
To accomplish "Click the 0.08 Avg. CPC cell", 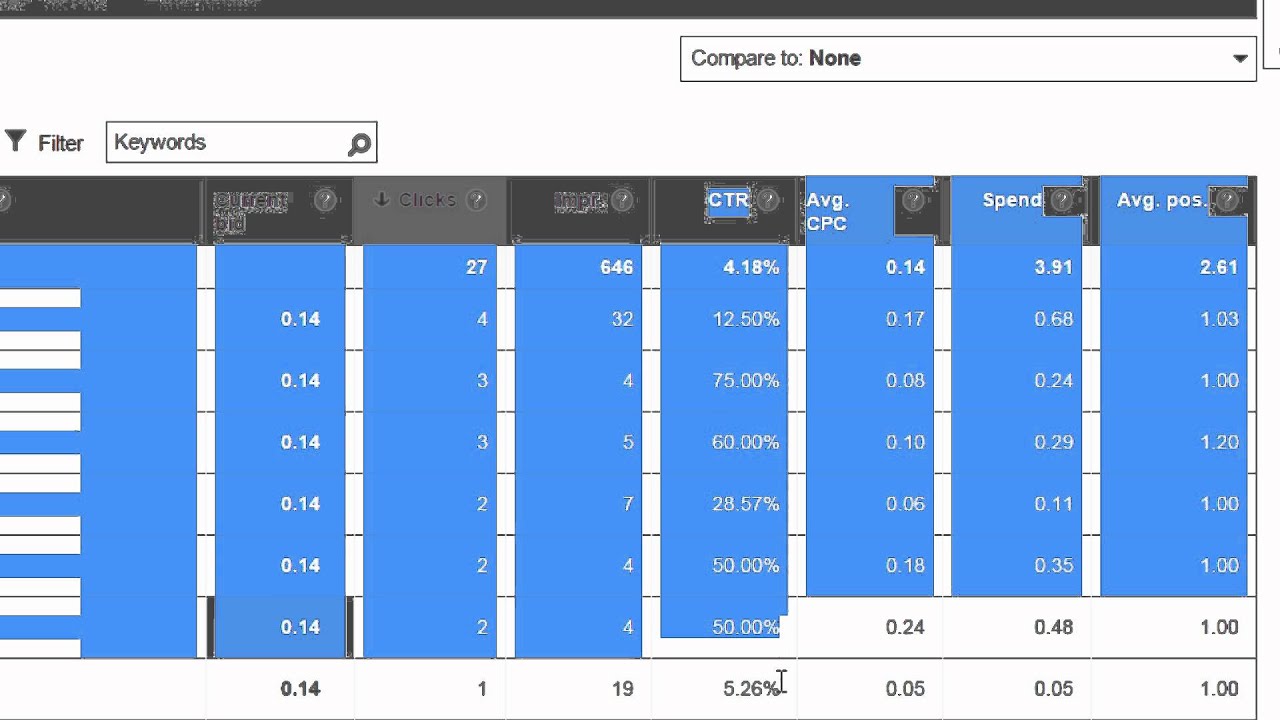I will click(905, 381).
